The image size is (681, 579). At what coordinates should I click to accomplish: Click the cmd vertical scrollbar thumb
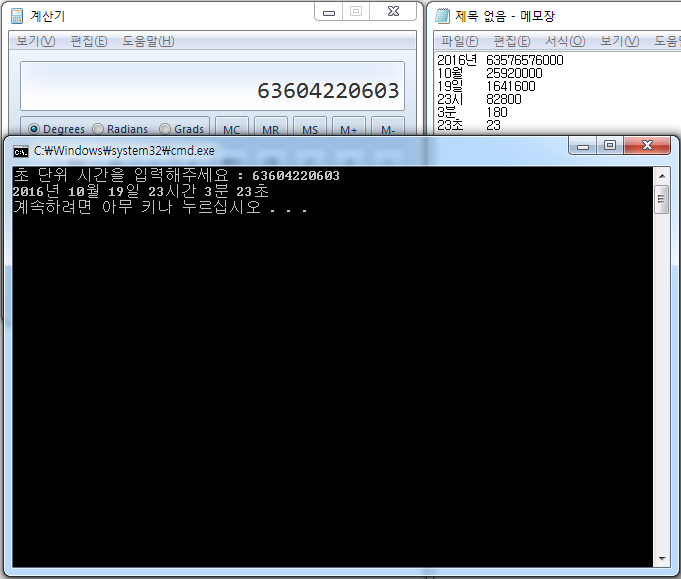tap(662, 199)
